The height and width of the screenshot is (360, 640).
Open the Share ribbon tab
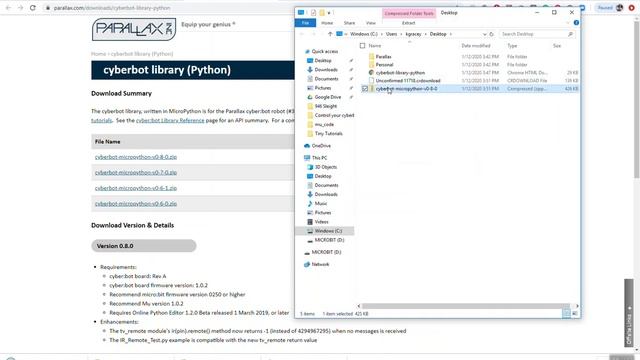(x=349, y=23)
